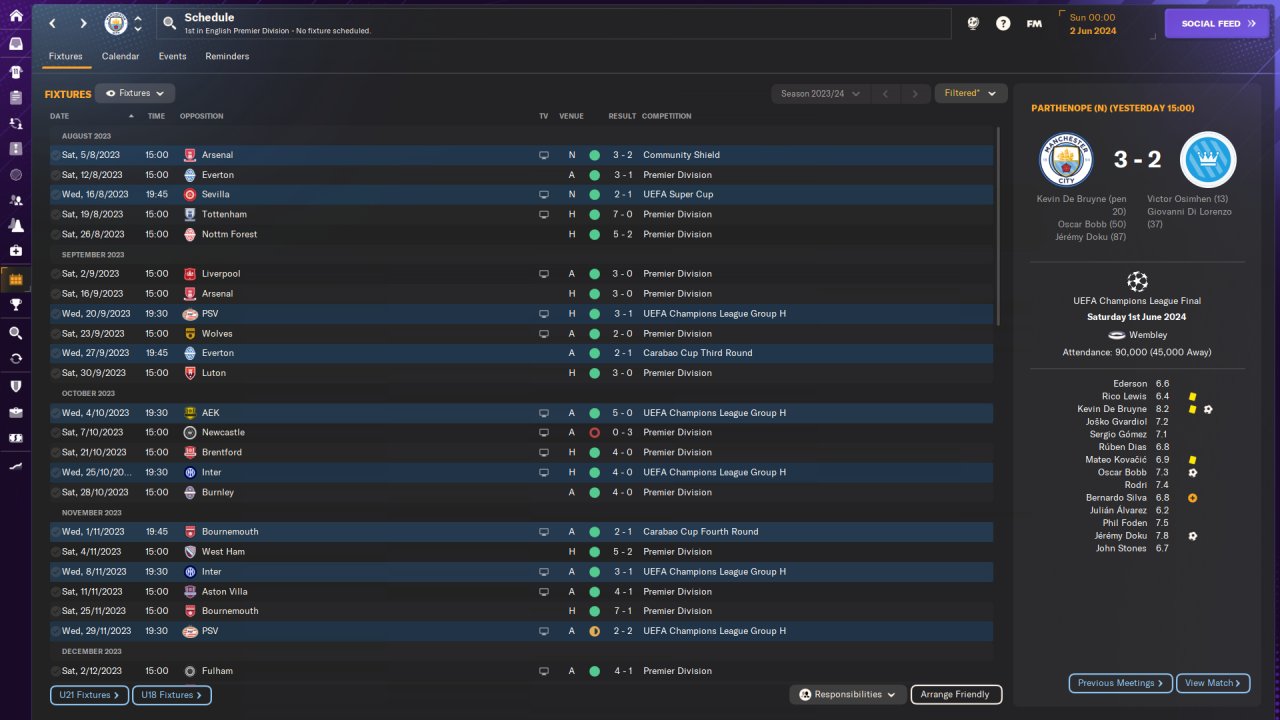Viewport: 1280px width, 720px height.
Task: Open the Home screen from the sidebar
Action: pos(15,16)
